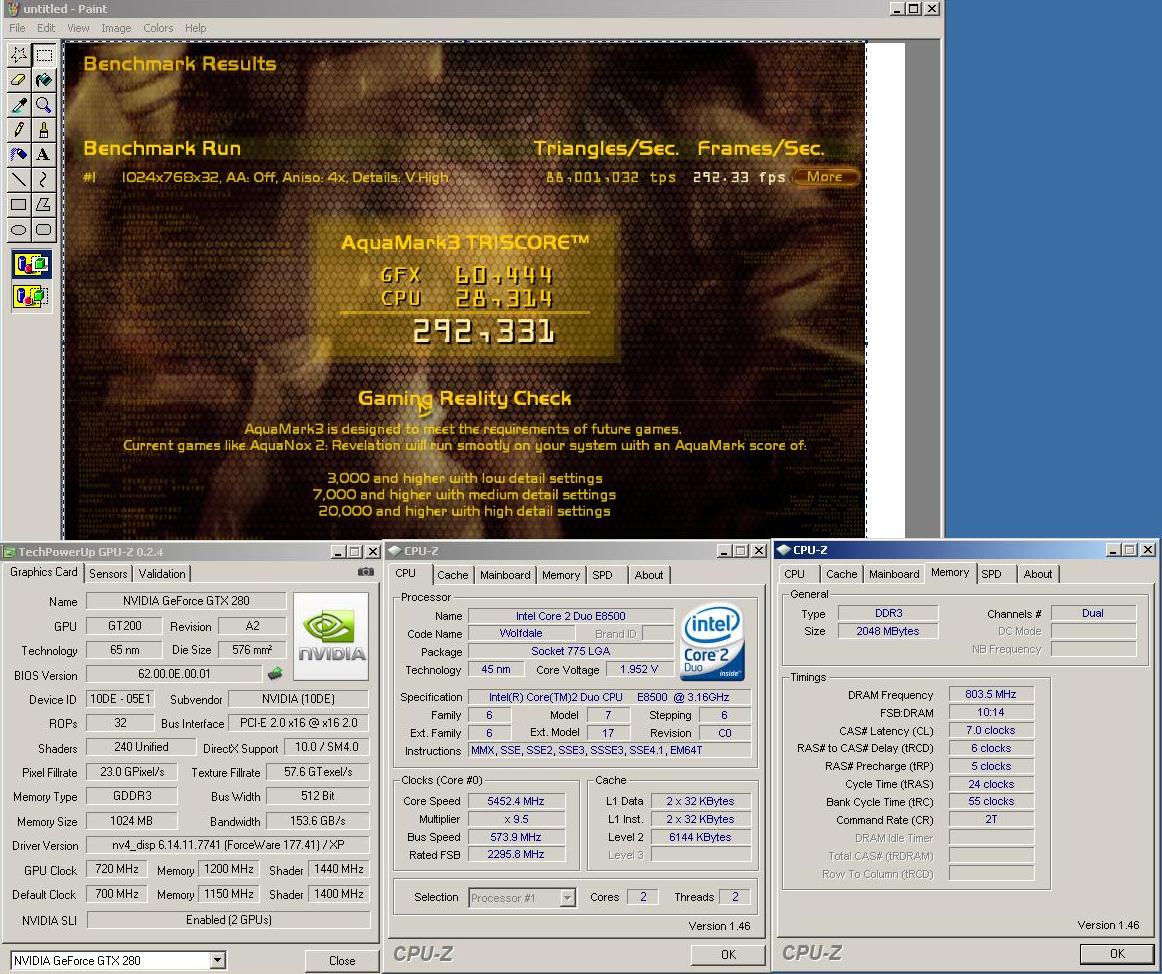Click the Intel Core 2 Duo logo
The image size is (1162, 974).
(x=713, y=641)
